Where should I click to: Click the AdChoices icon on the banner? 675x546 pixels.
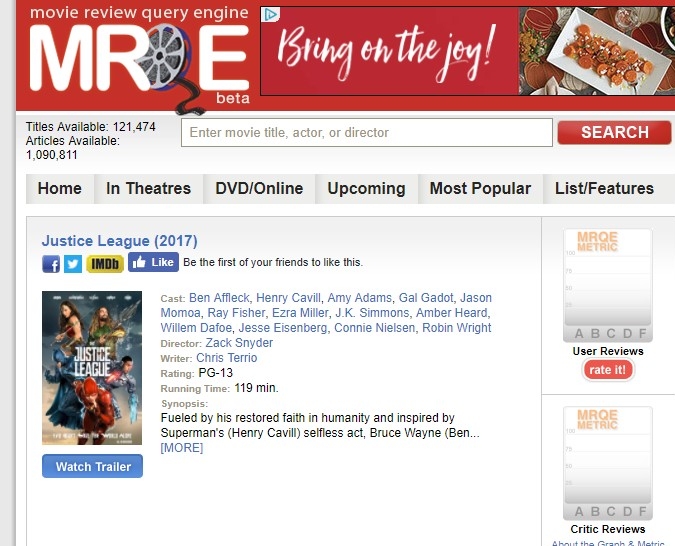pyautogui.click(x=270, y=14)
